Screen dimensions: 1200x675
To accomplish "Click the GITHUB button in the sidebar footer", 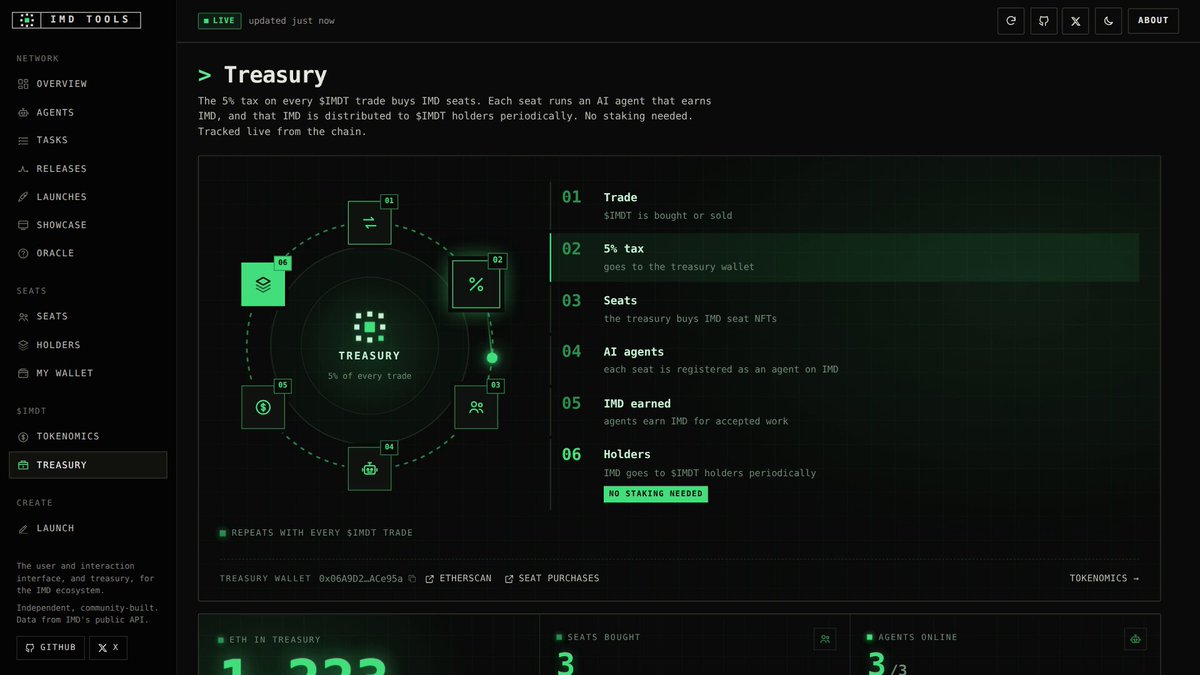I will tap(50, 648).
